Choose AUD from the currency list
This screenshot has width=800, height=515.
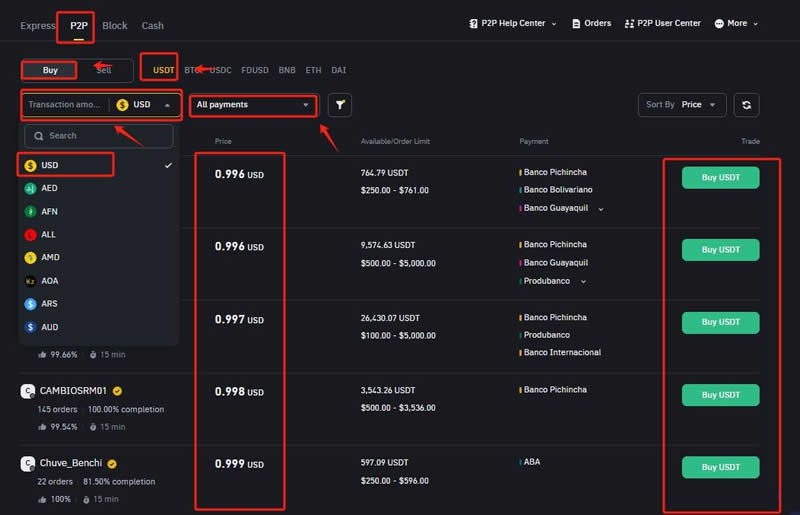click(x=98, y=327)
